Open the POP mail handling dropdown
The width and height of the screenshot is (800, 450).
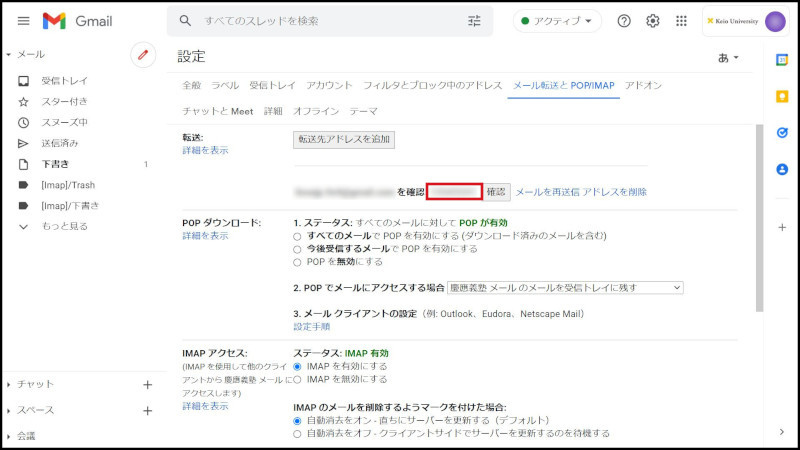[565, 288]
